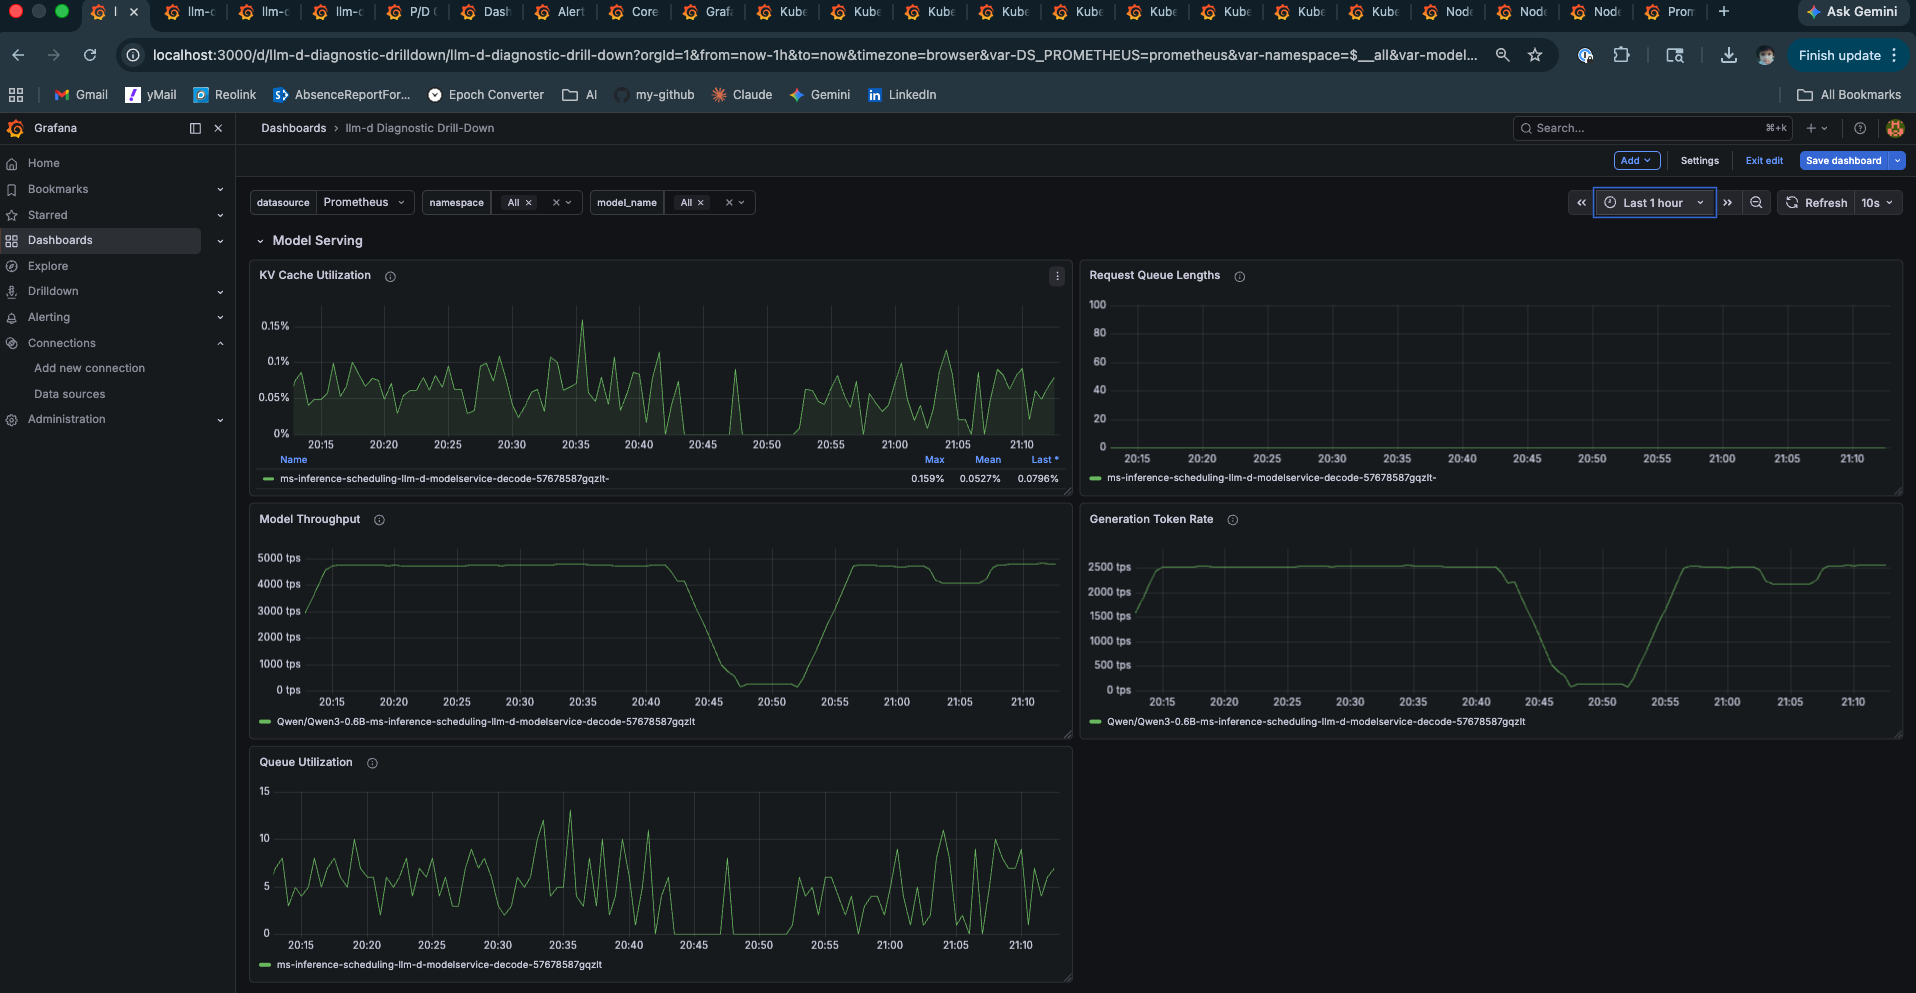Open Grafana's Drilldown sidebar item
This screenshot has width=1916, height=993.
[51, 291]
